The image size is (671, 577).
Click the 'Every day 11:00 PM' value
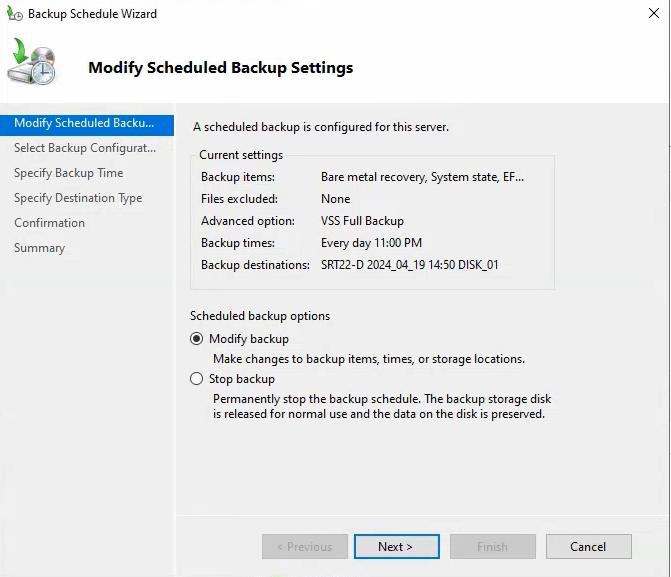point(371,243)
